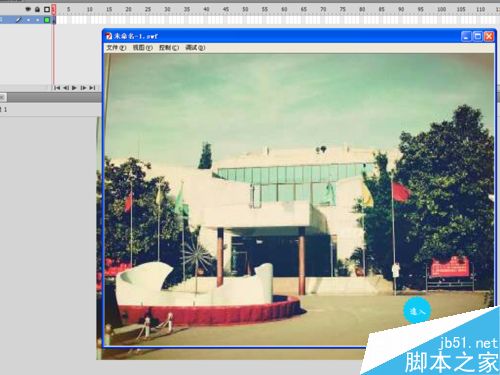The image size is (500, 375).
Task: Click frame number 100 on the timeline ruler
Action: (441, 9)
